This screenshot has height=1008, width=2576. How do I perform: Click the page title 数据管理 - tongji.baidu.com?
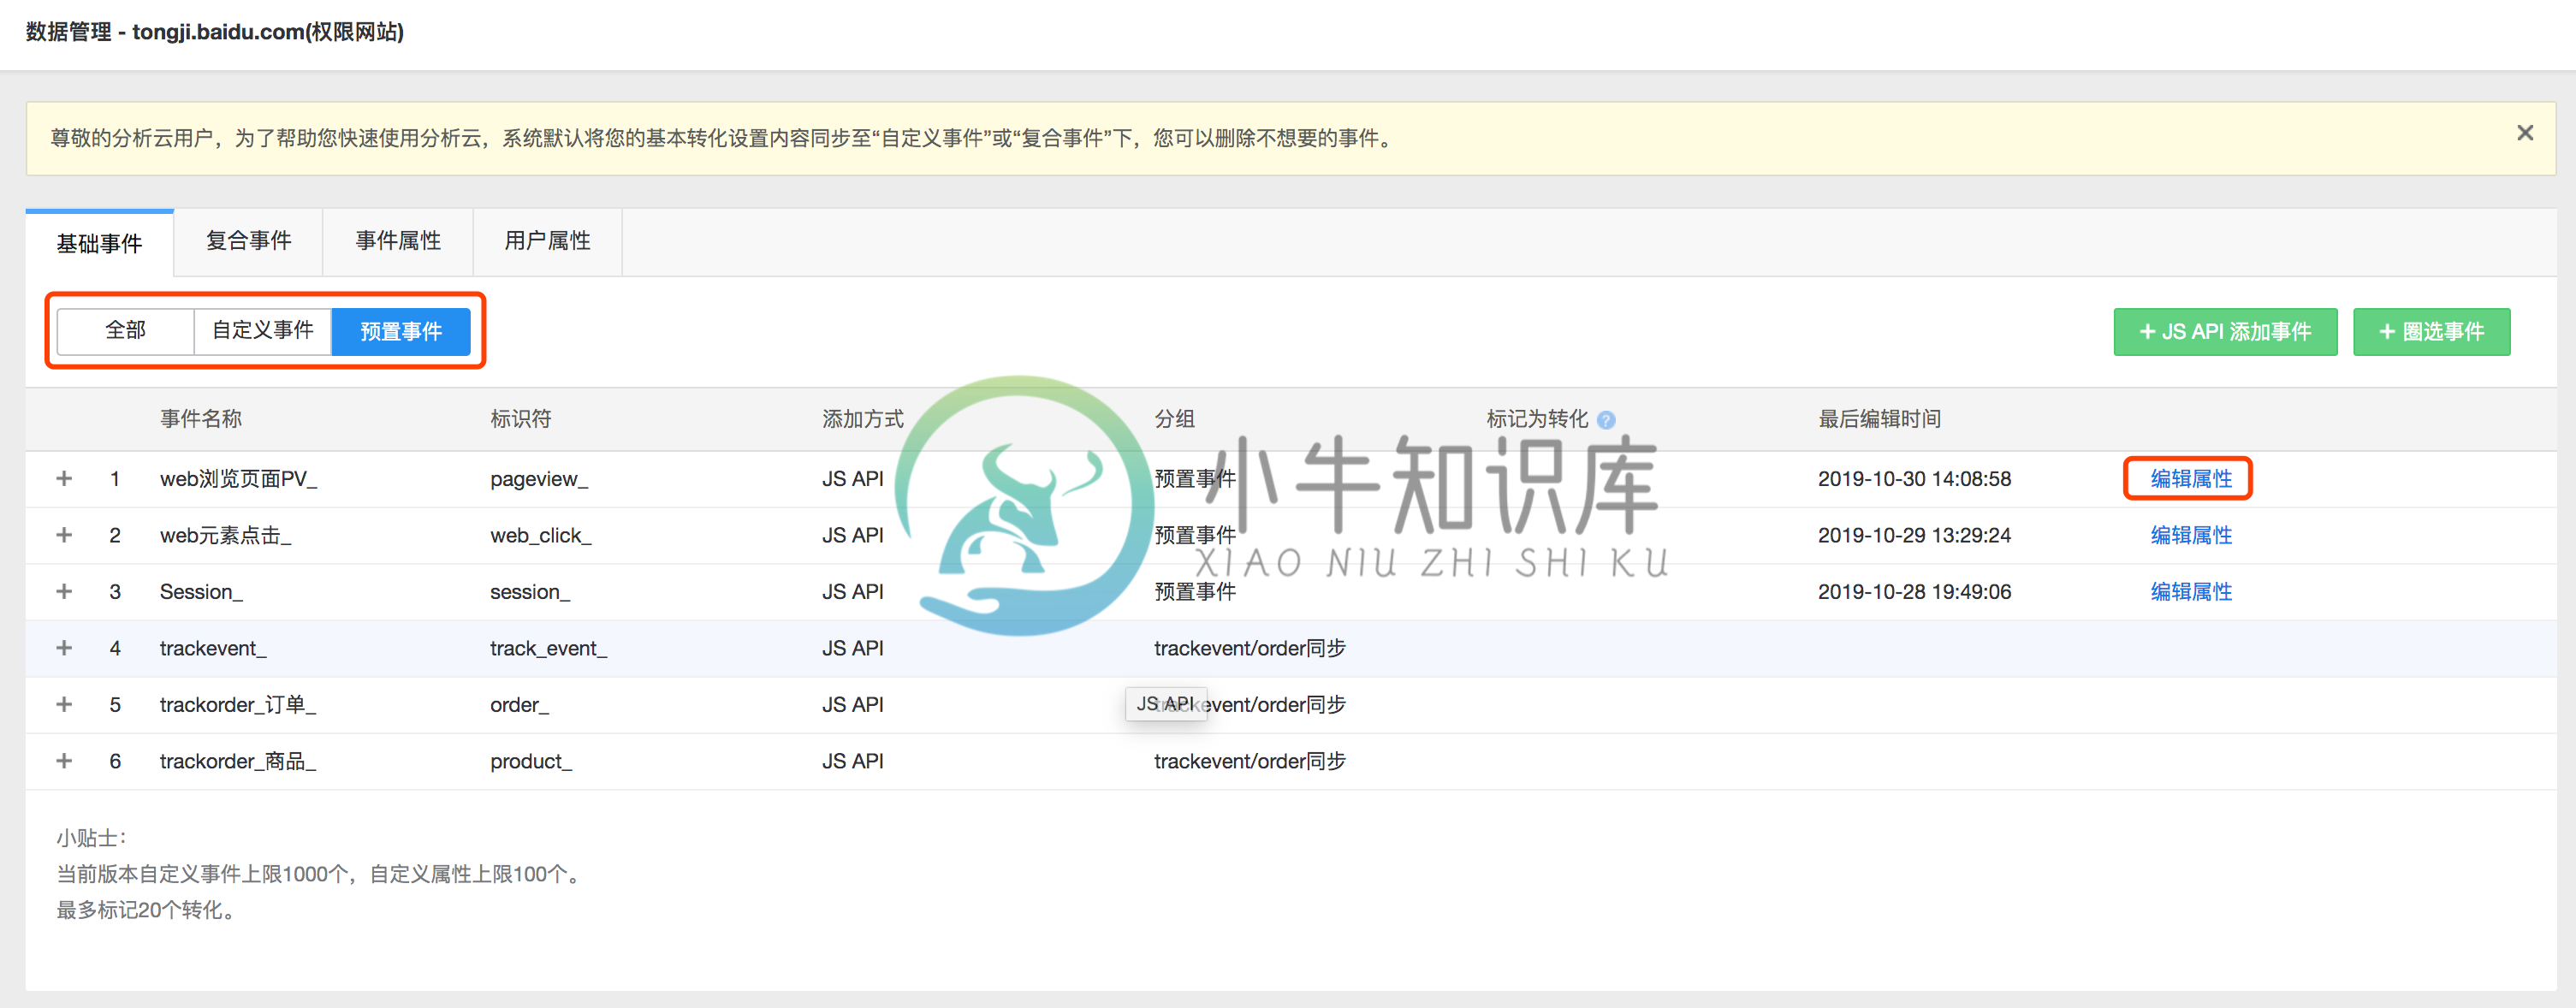[215, 32]
